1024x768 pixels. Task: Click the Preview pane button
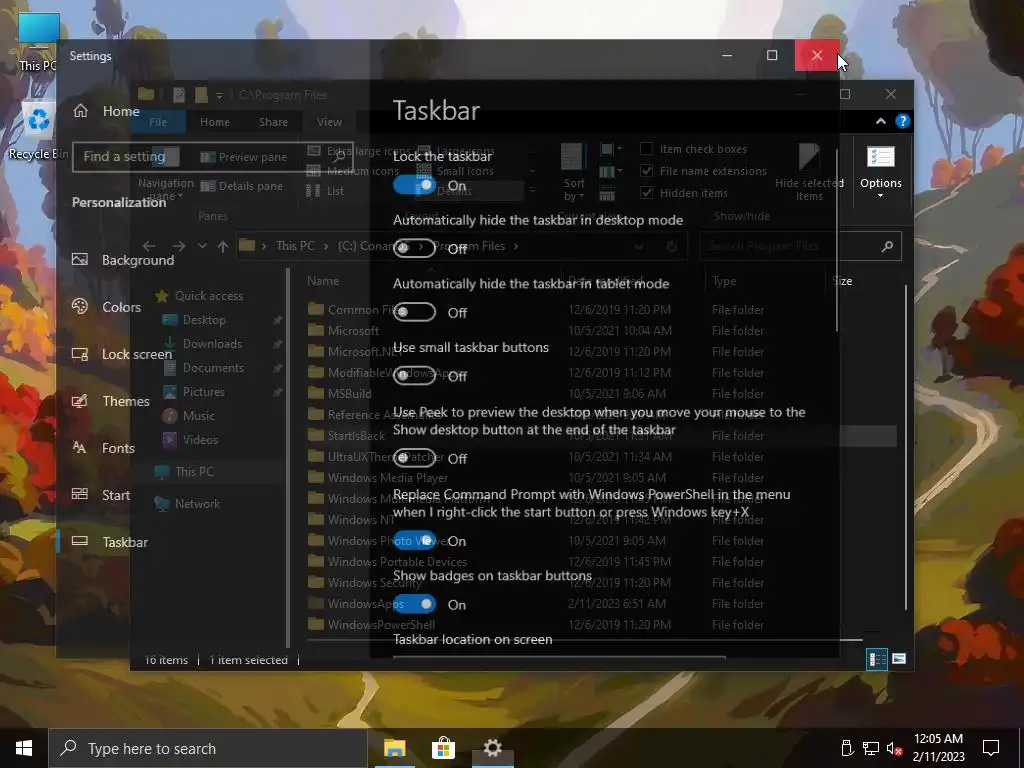point(244,157)
